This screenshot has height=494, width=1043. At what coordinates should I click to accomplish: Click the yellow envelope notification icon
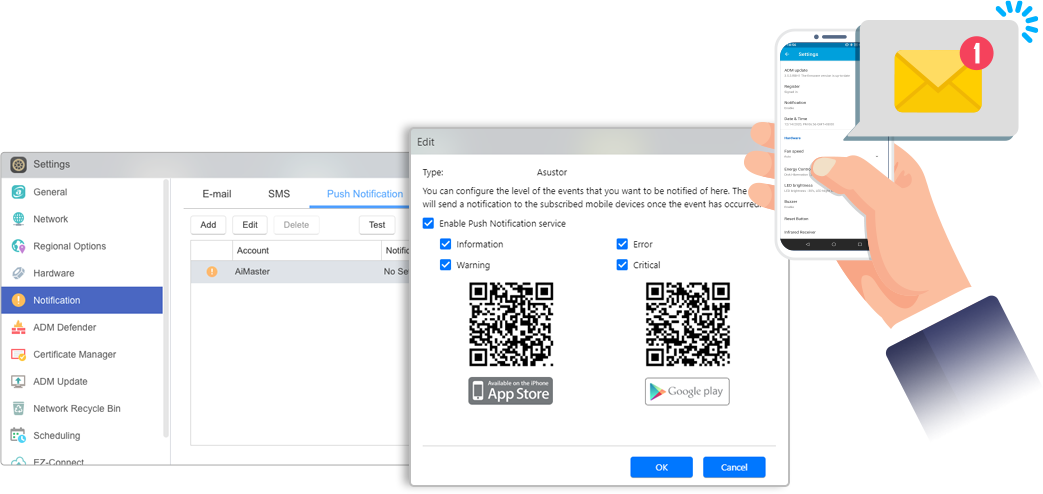[x=938, y=80]
